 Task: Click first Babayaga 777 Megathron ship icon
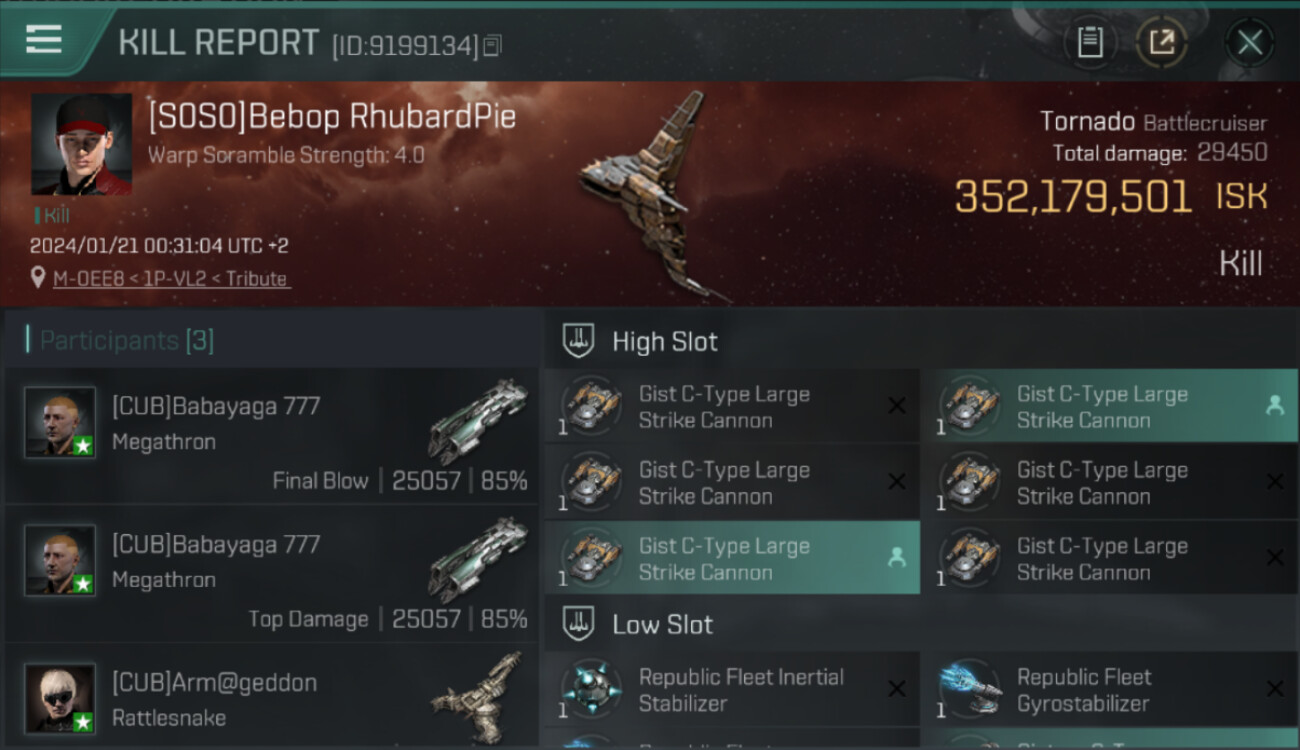click(477, 421)
